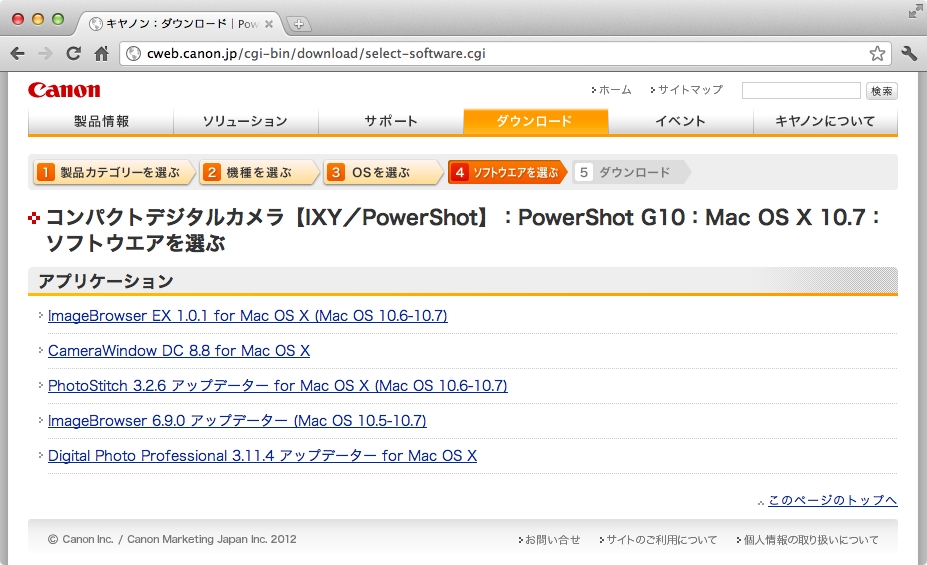Open the 製品情報 navigation tab

(x=101, y=121)
